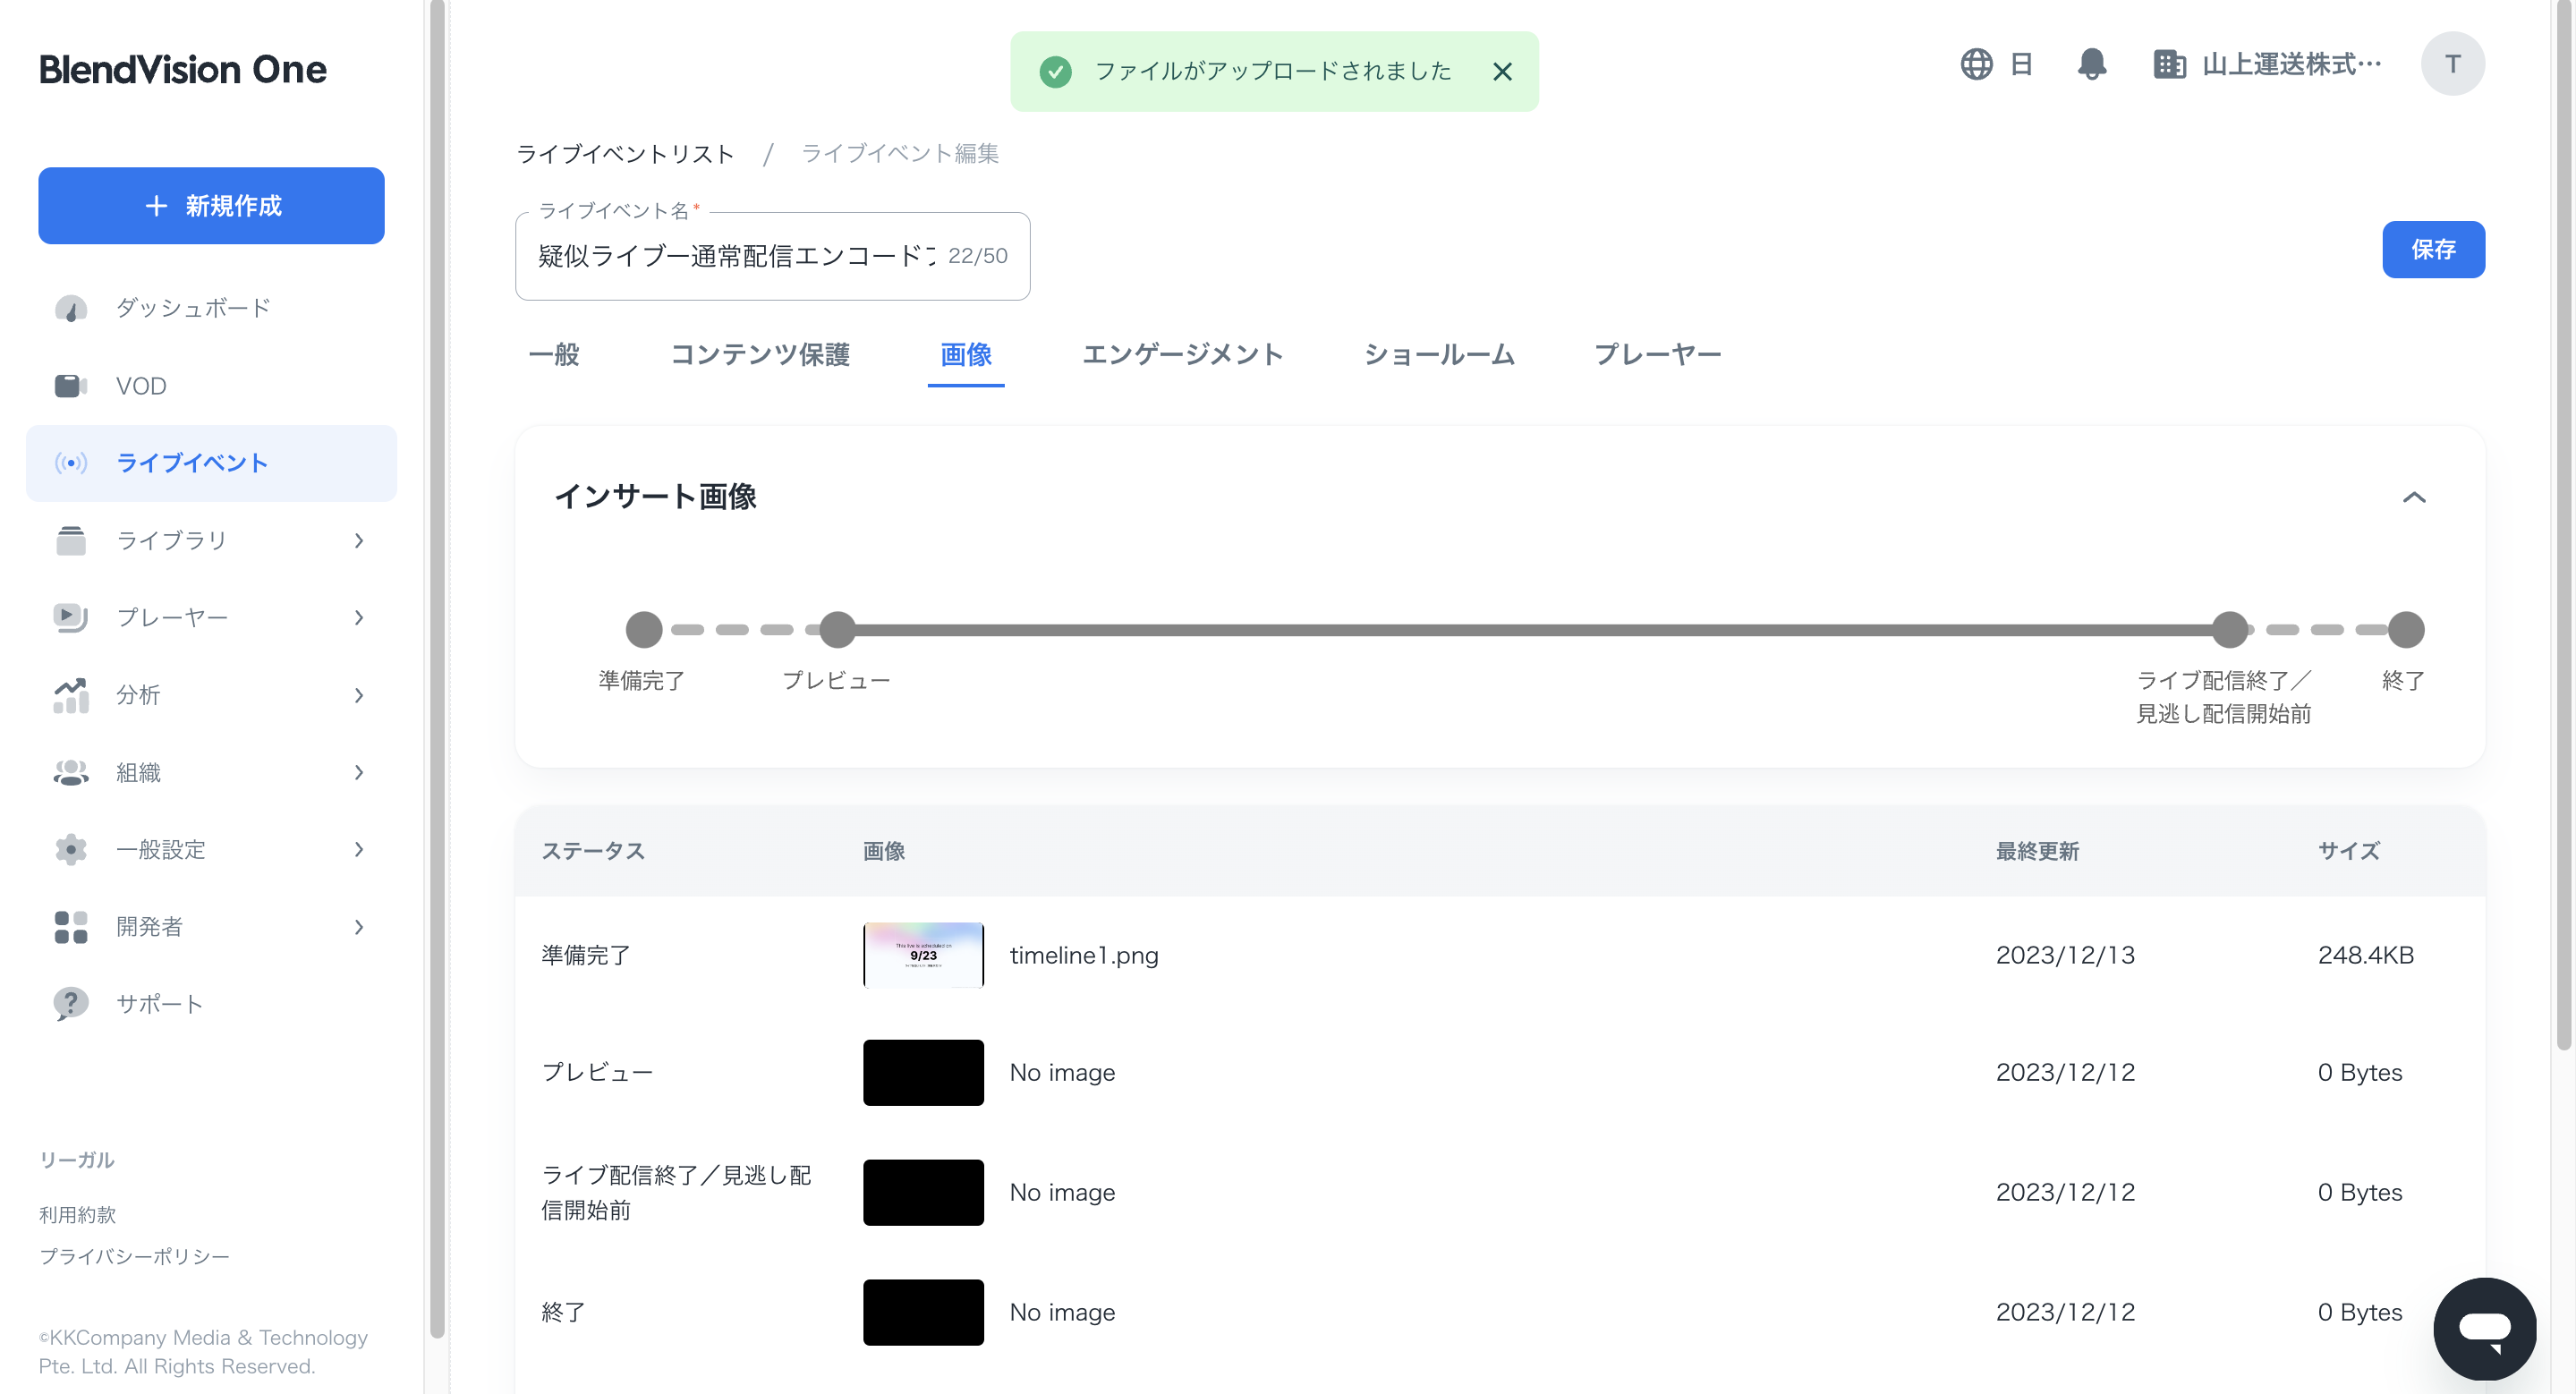The image size is (2576, 1394).
Task: Collapse the インサート画像 section
Action: coord(2417,497)
